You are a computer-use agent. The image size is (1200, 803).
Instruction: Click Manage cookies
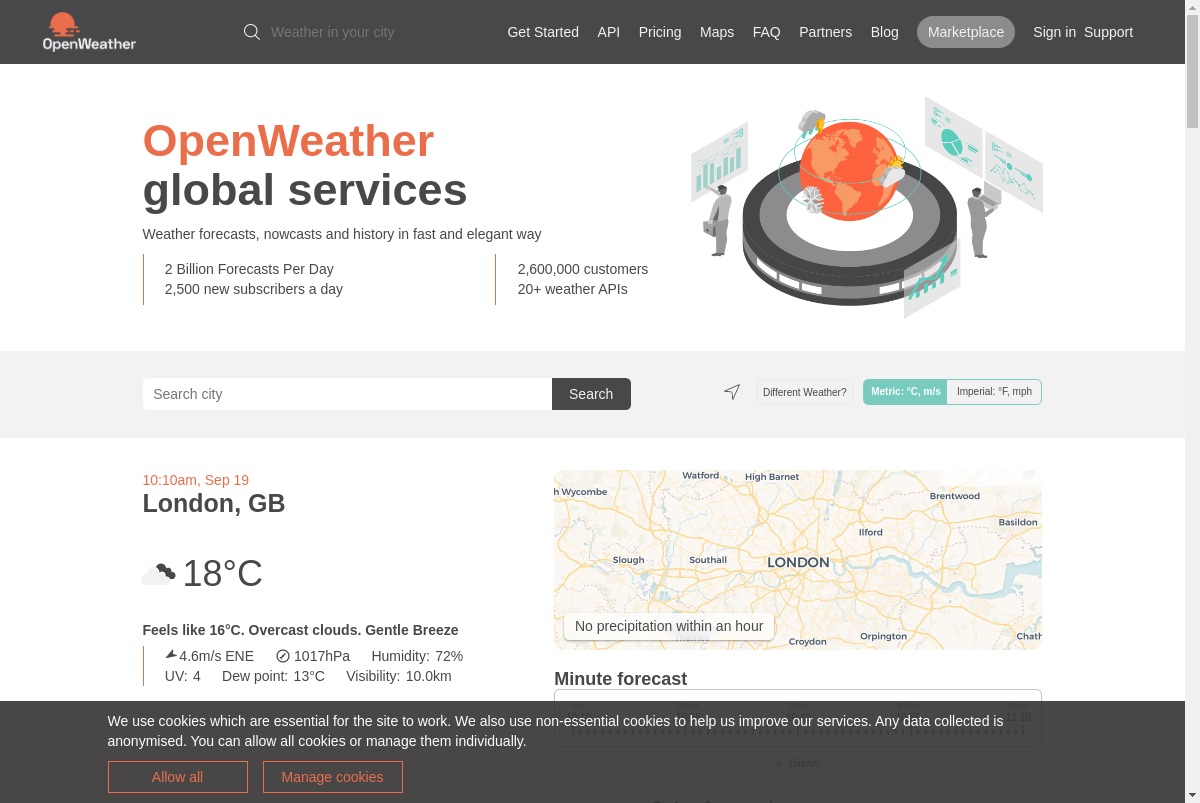pos(333,777)
